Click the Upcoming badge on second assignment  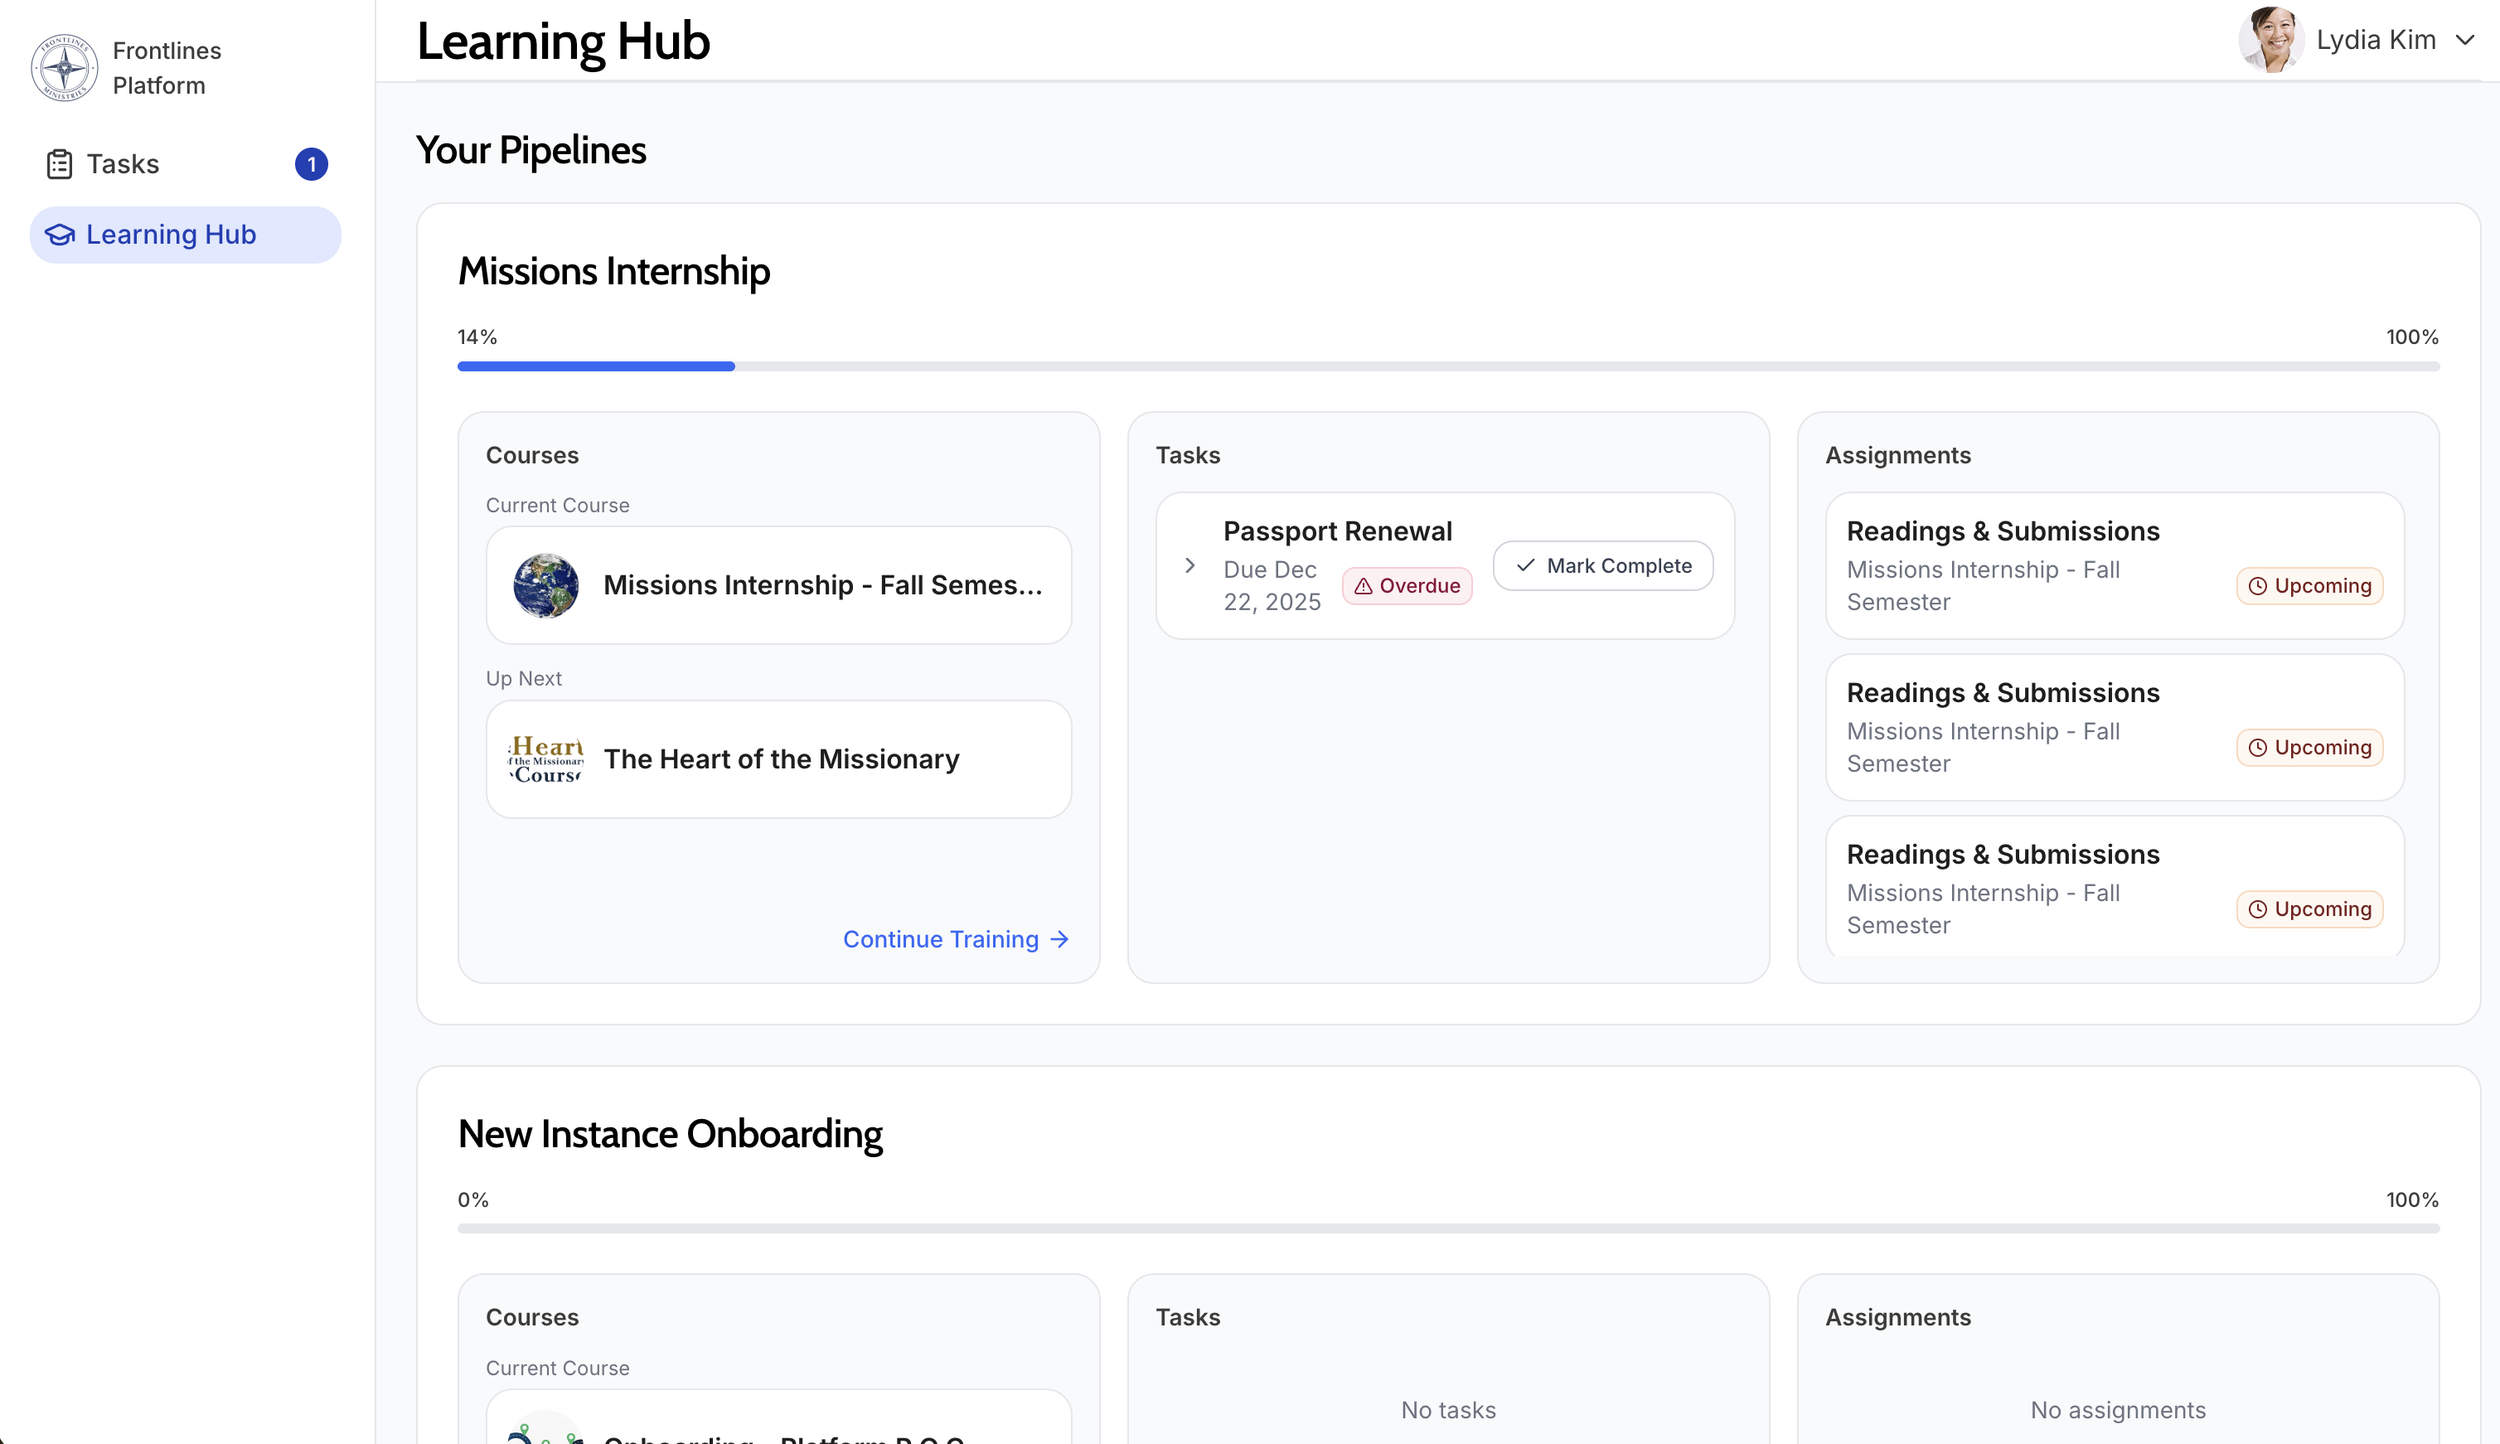(2310, 748)
